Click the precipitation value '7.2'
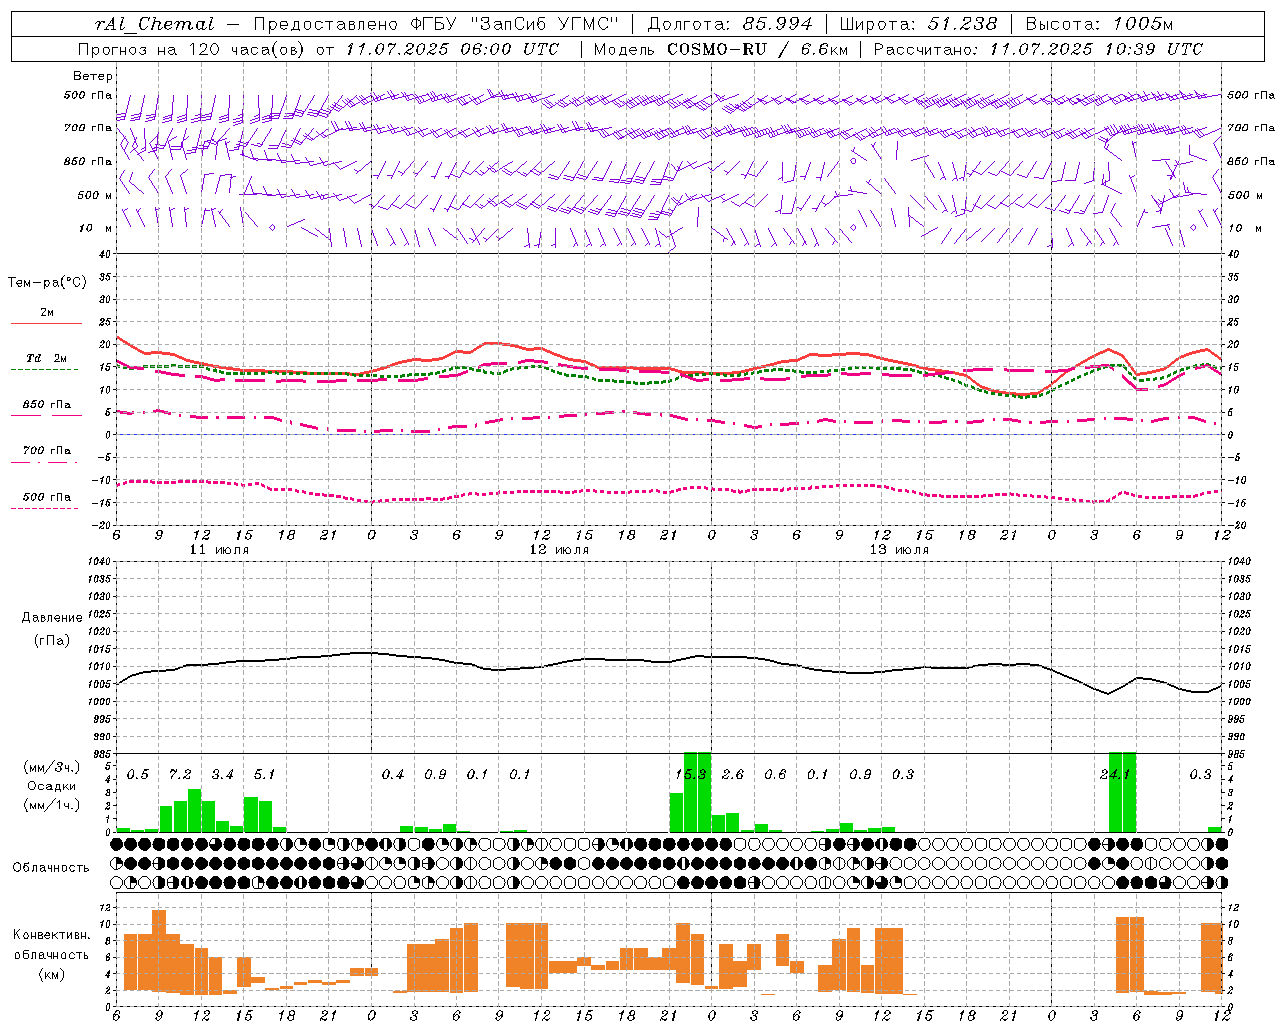The width and height of the screenshot is (1280, 1024). pos(180,775)
